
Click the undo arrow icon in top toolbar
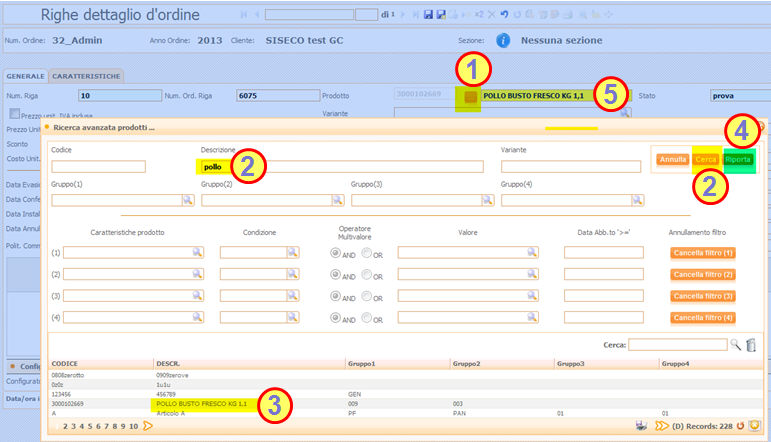pos(503,15)
